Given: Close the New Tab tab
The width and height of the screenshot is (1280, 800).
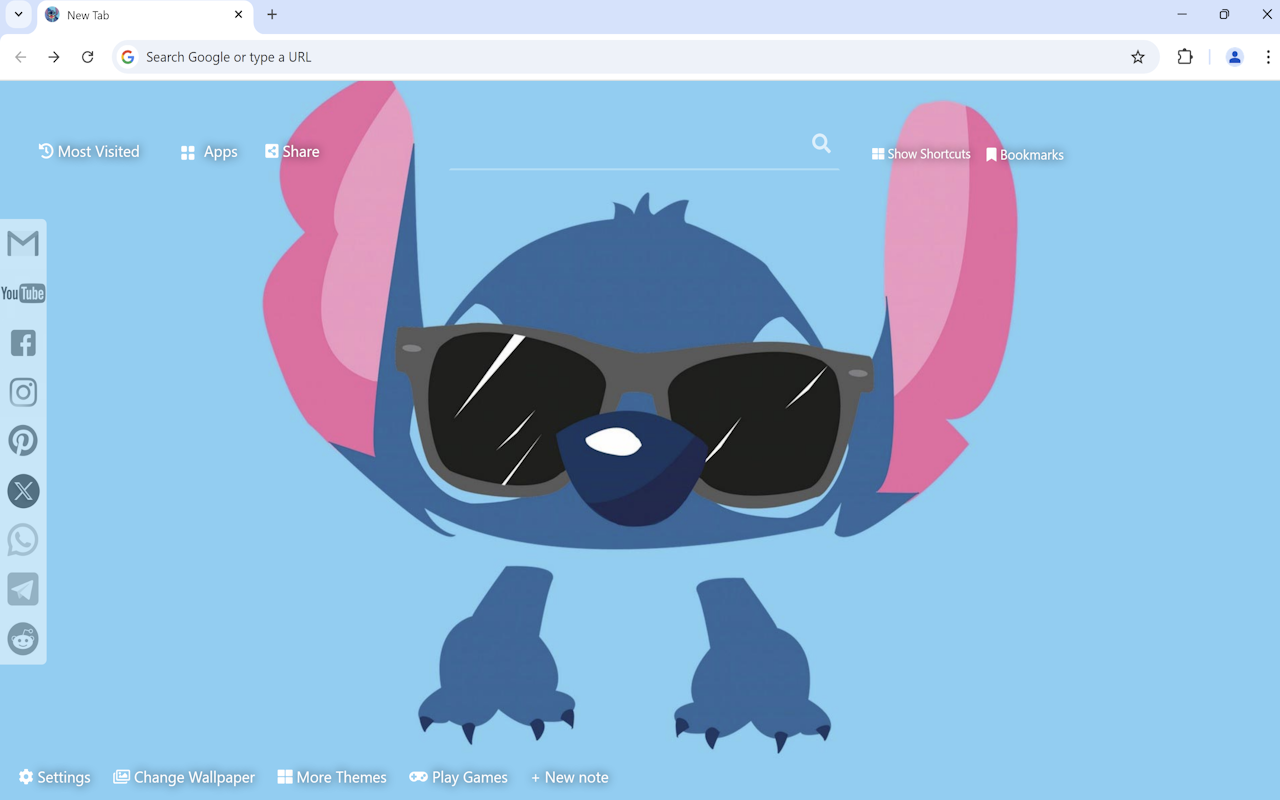Looking at the screenshot, I should [x=238, y=15].
